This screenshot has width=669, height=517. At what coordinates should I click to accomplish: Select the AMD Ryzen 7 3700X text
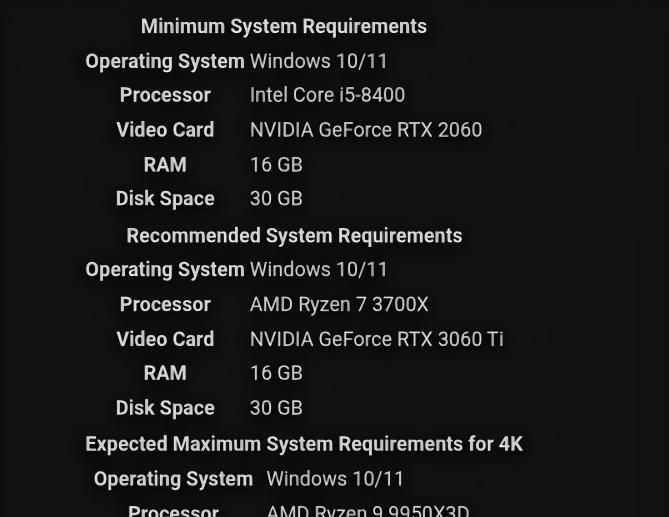click(x=339, y=305)
